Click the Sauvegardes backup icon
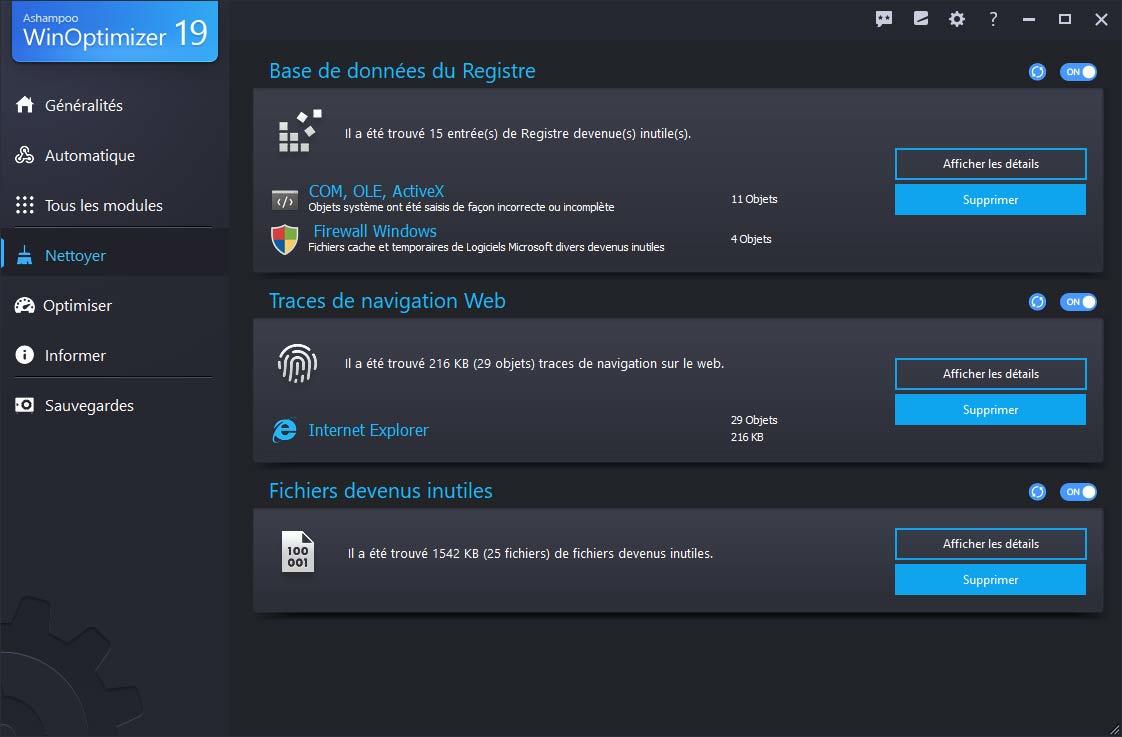1122x737 pixels. click(25, 405)
